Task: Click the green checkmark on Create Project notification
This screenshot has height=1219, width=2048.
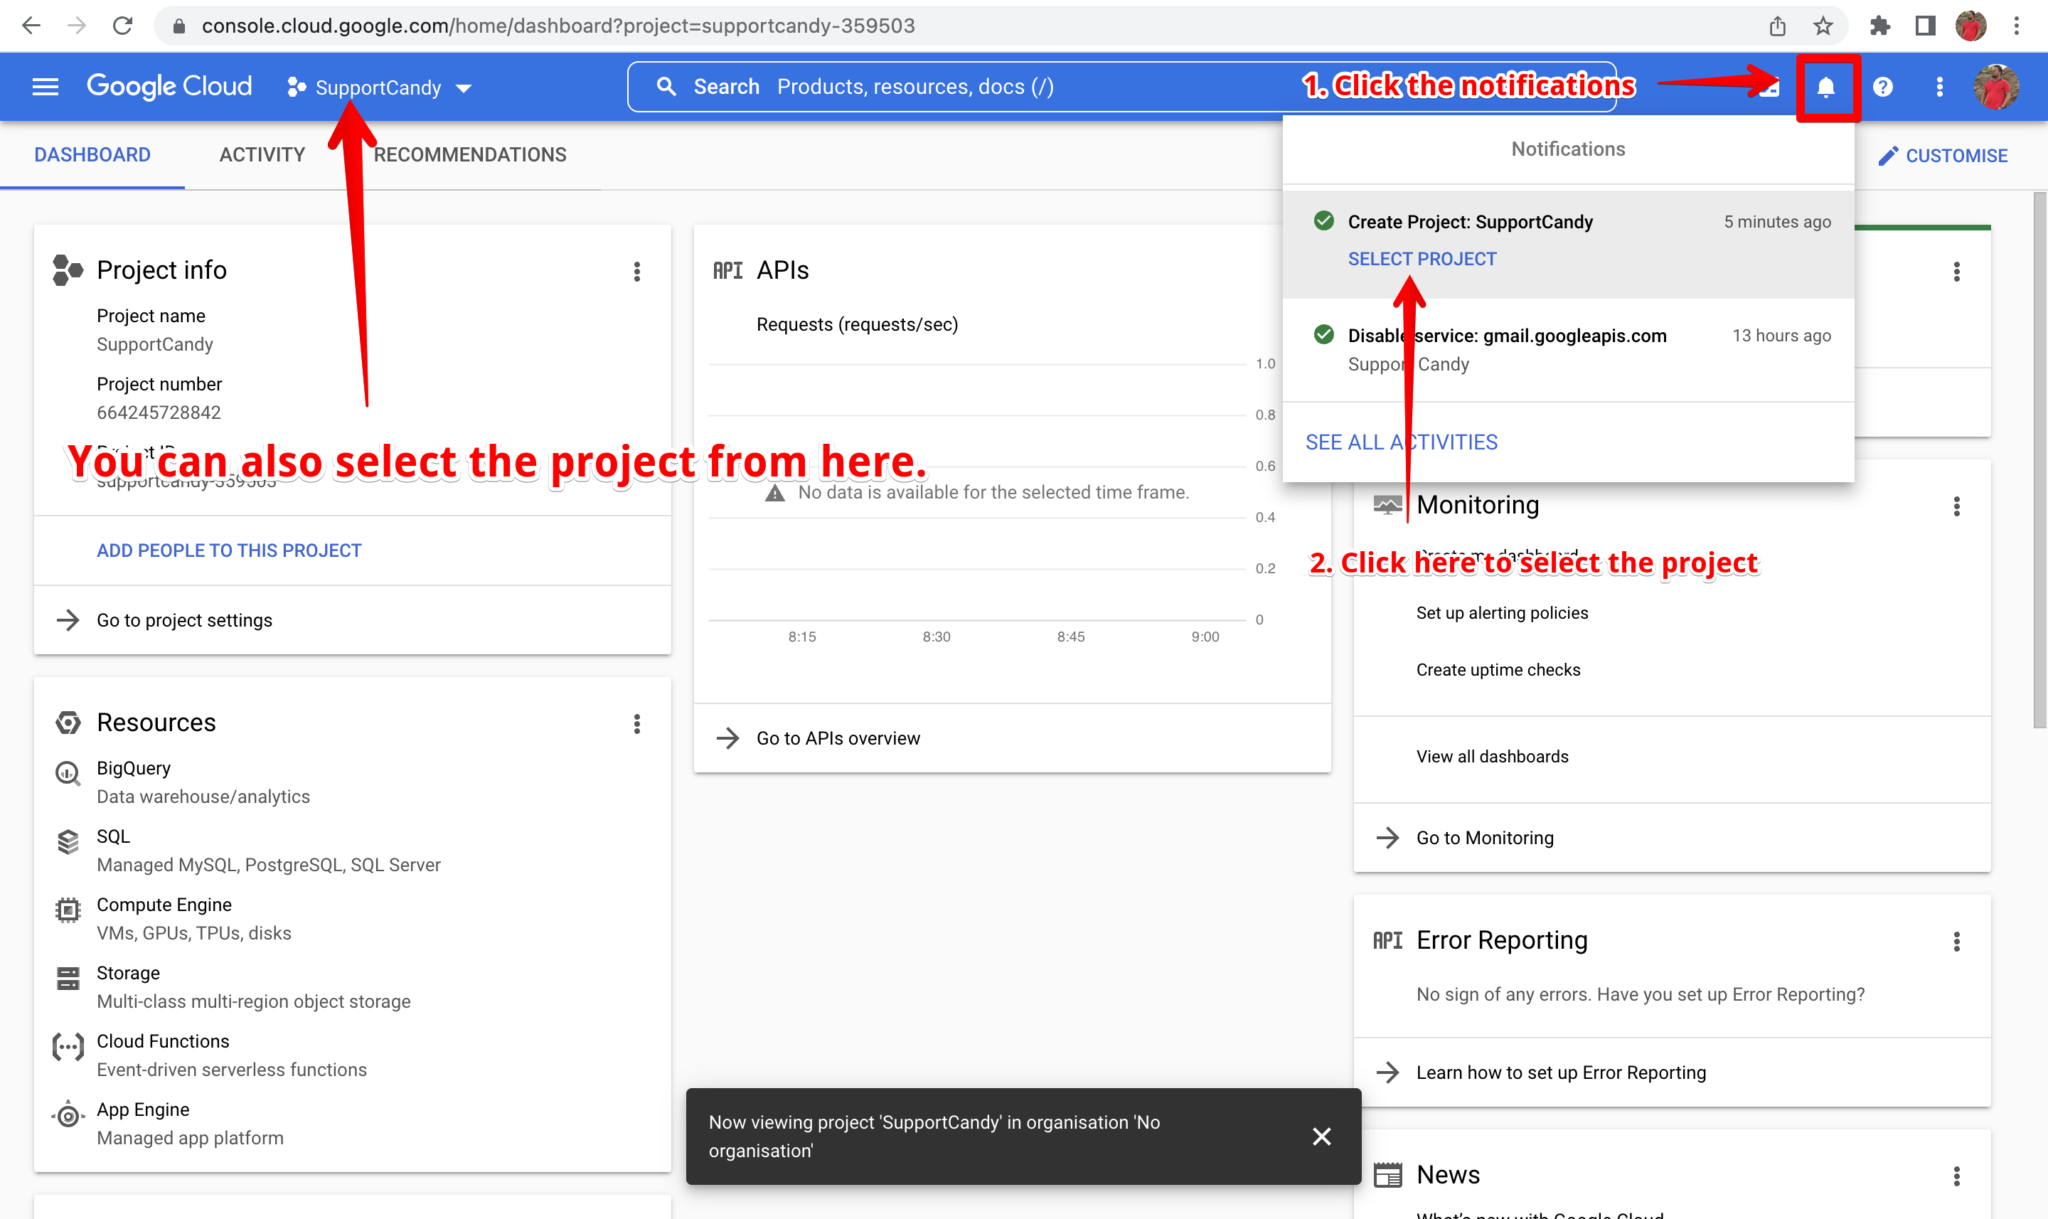Action: pos(1323,221)
